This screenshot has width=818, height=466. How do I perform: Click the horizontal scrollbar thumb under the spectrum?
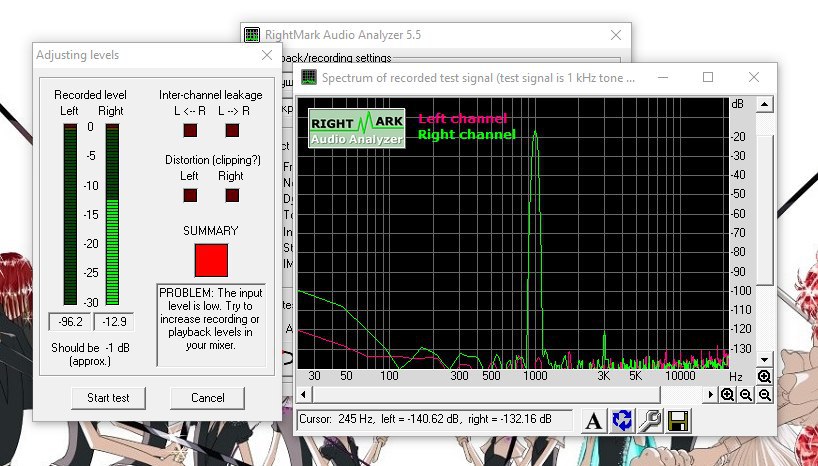tap(486, 395)
